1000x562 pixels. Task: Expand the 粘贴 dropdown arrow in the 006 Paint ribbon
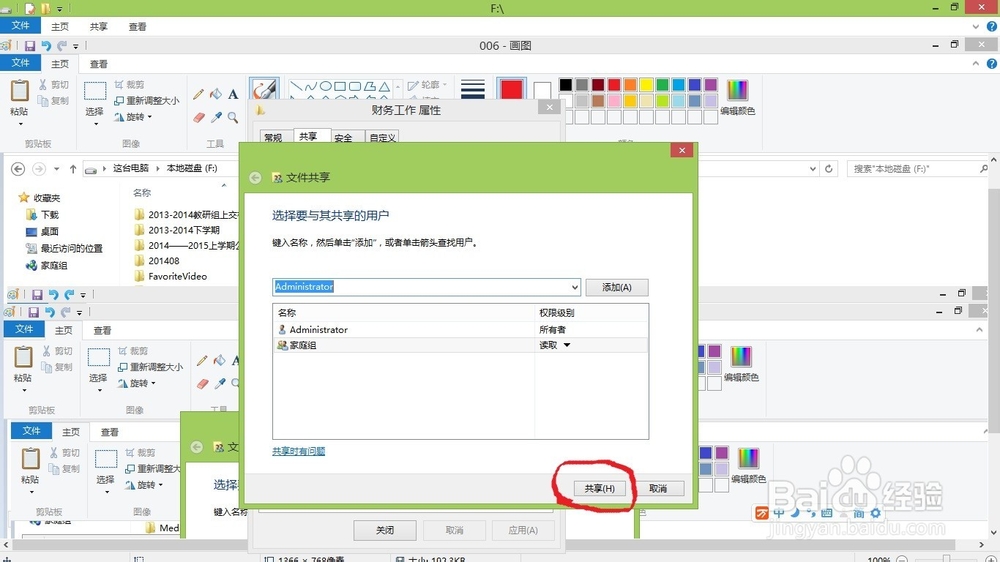click(19, 124)
